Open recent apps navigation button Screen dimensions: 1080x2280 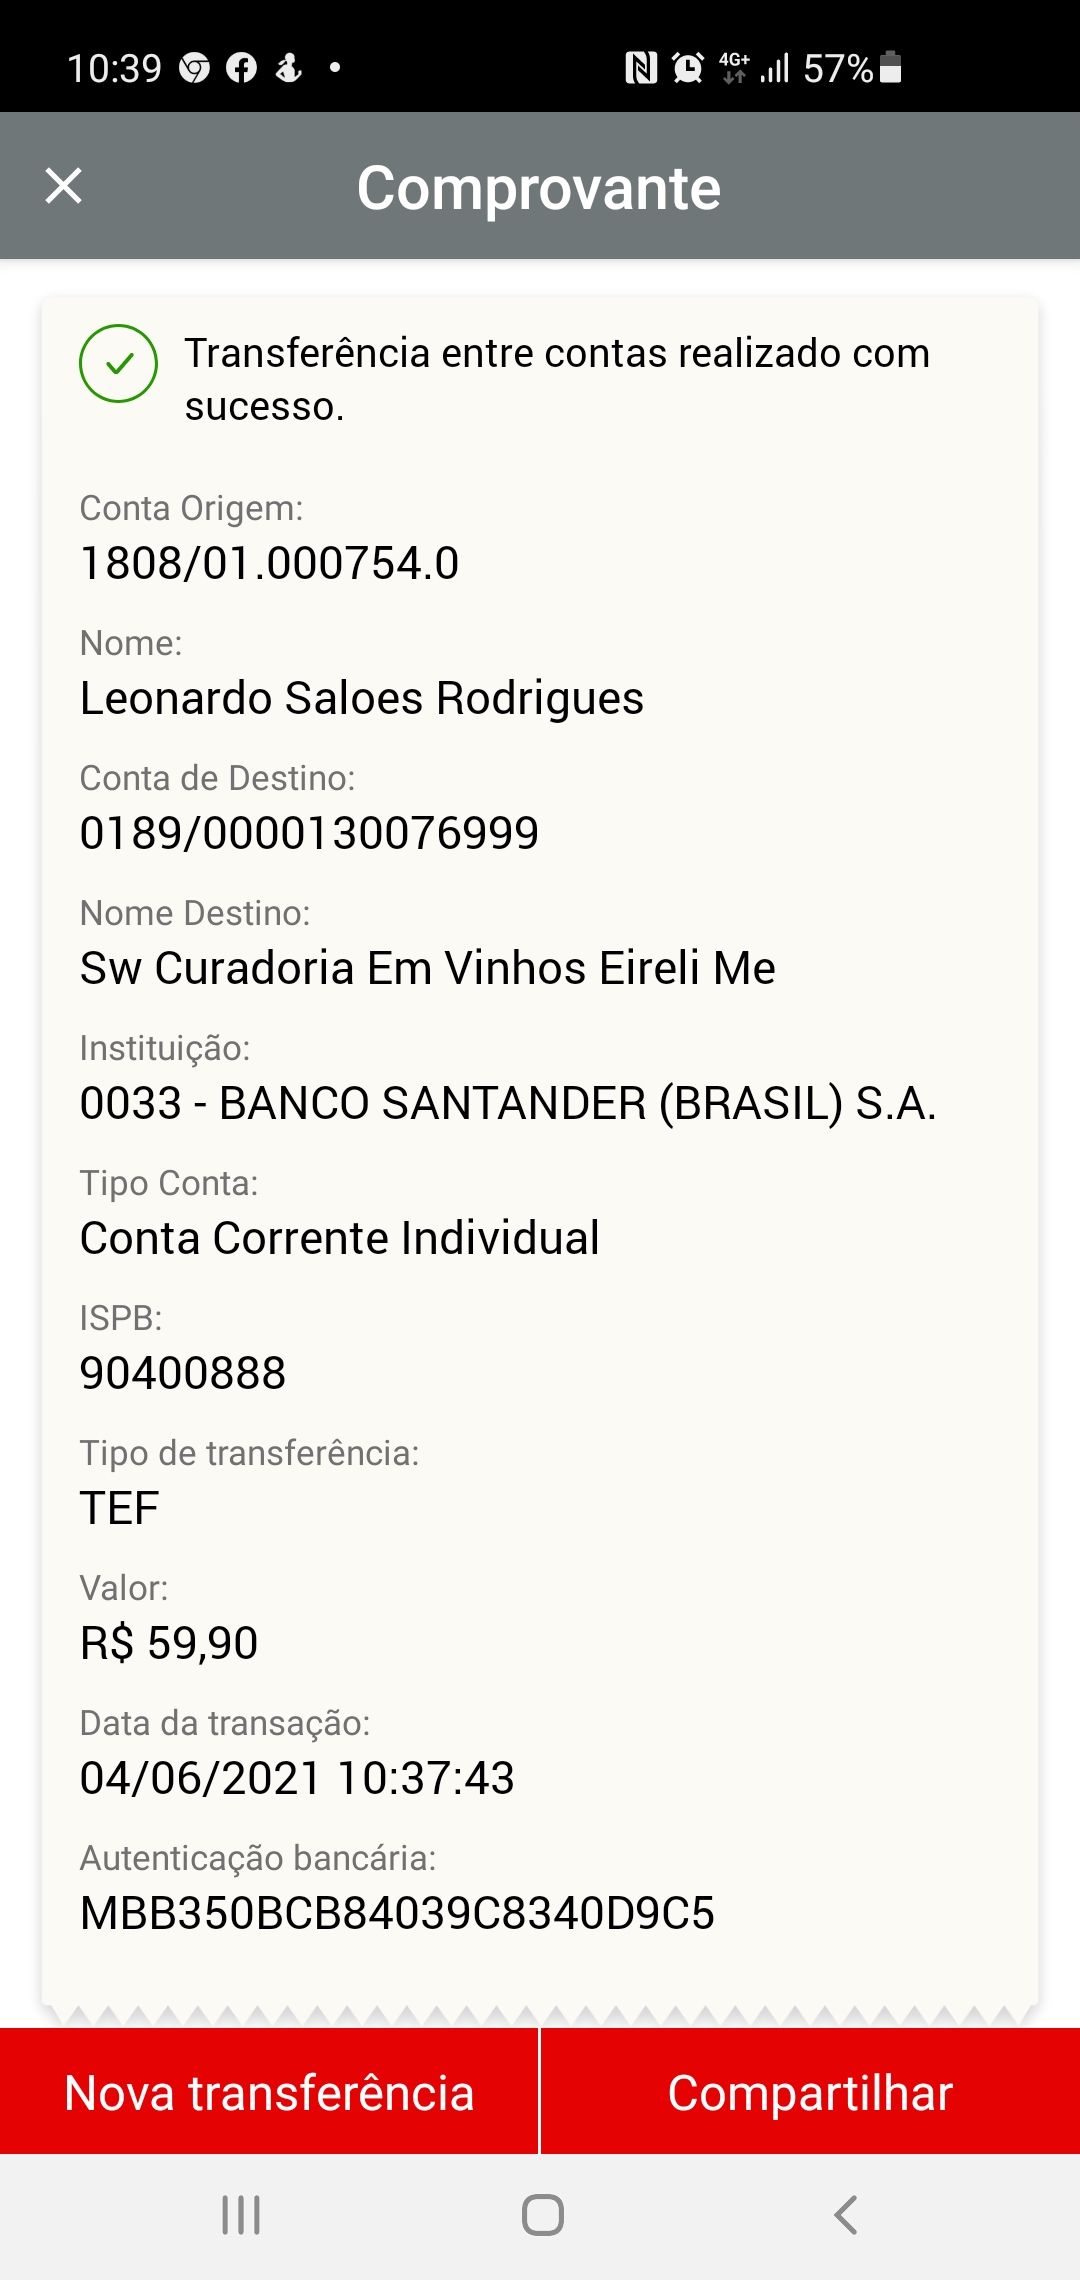tap(241, 2215)
